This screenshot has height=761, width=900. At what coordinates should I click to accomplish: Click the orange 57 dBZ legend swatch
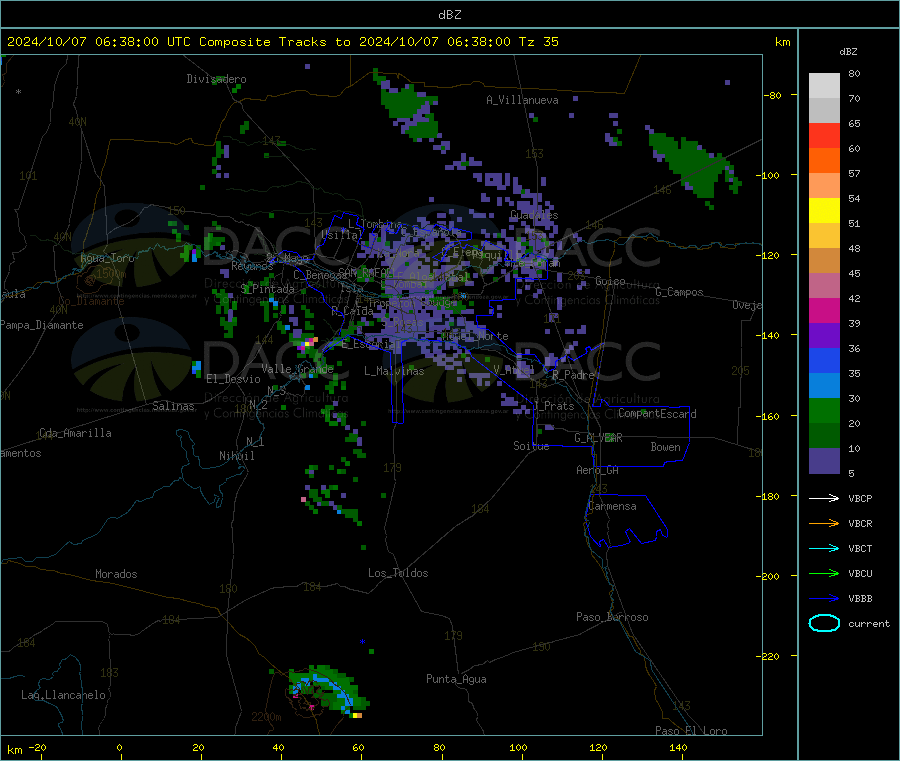[824, 160]
